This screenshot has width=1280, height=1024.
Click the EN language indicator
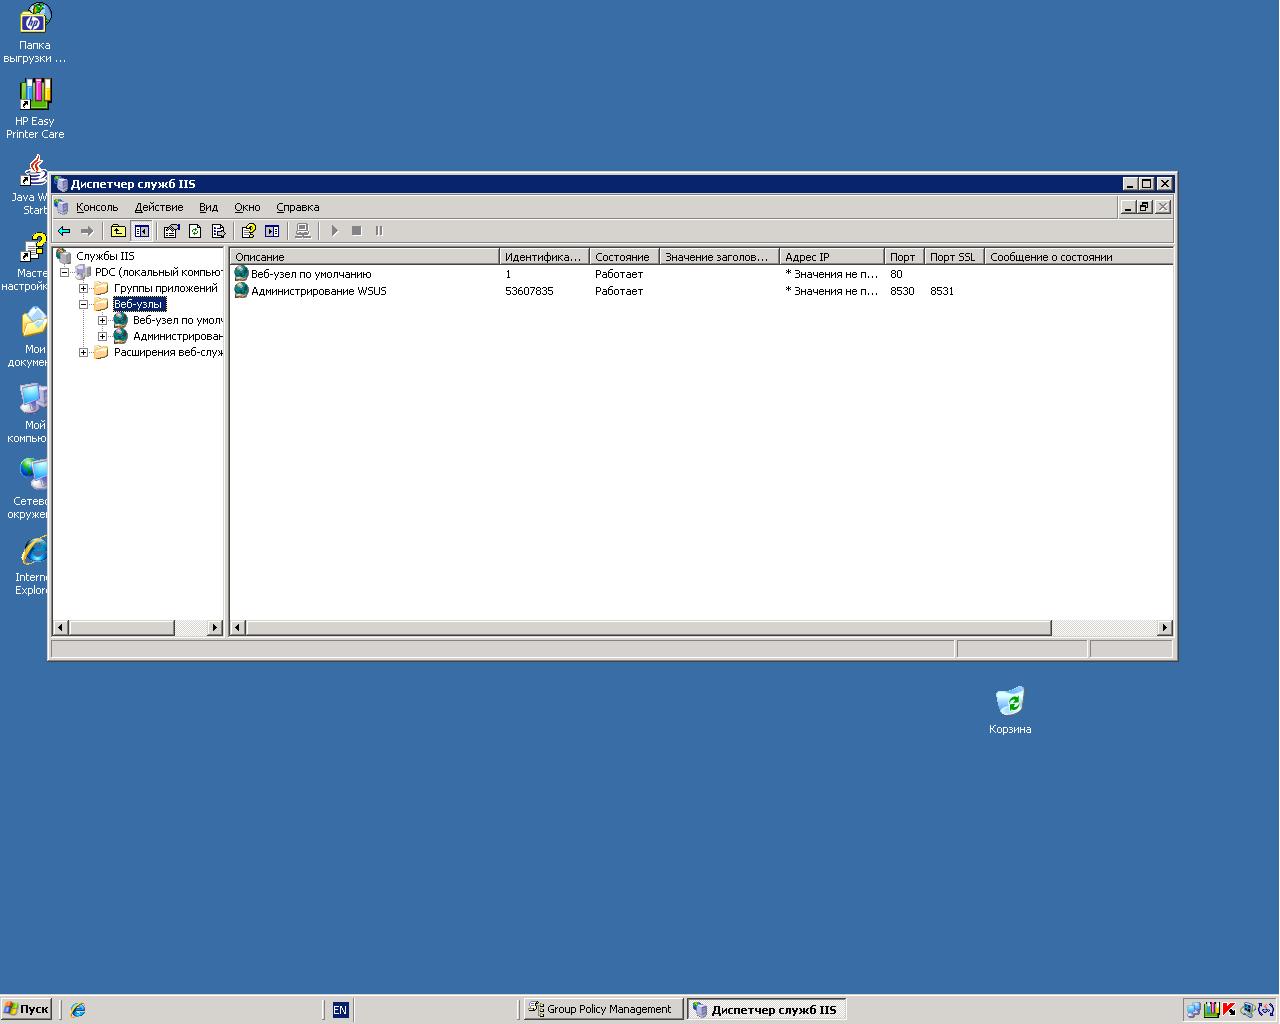[340, 1010]
